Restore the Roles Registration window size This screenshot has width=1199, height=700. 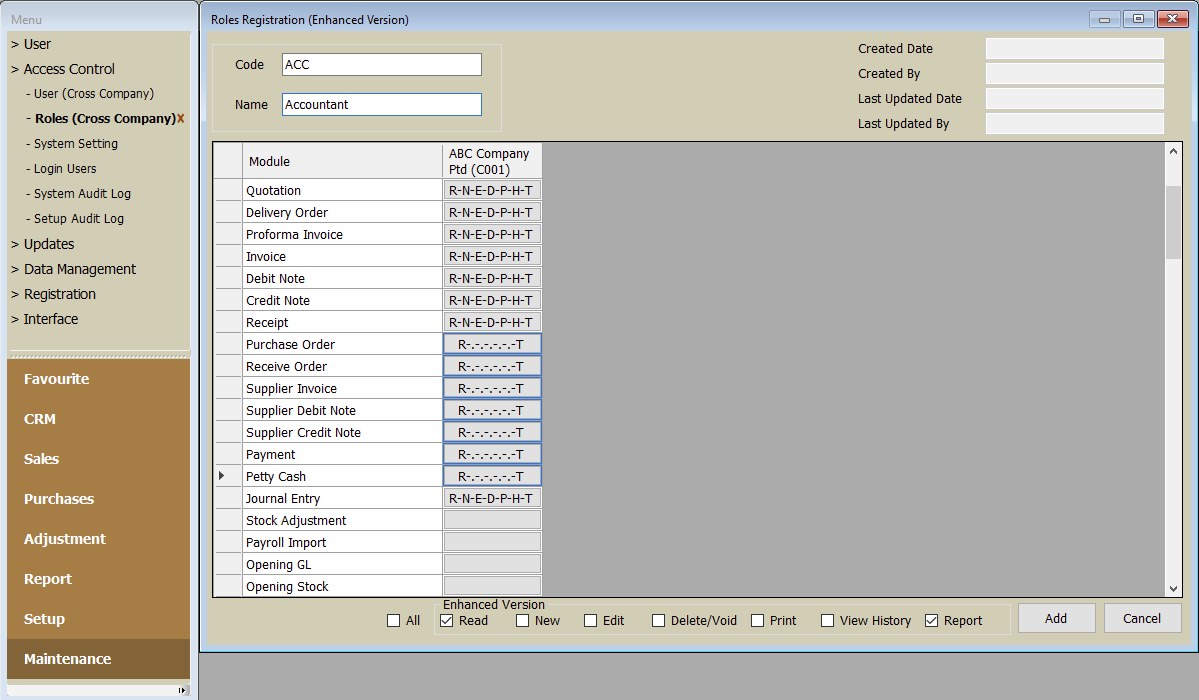1138,19
